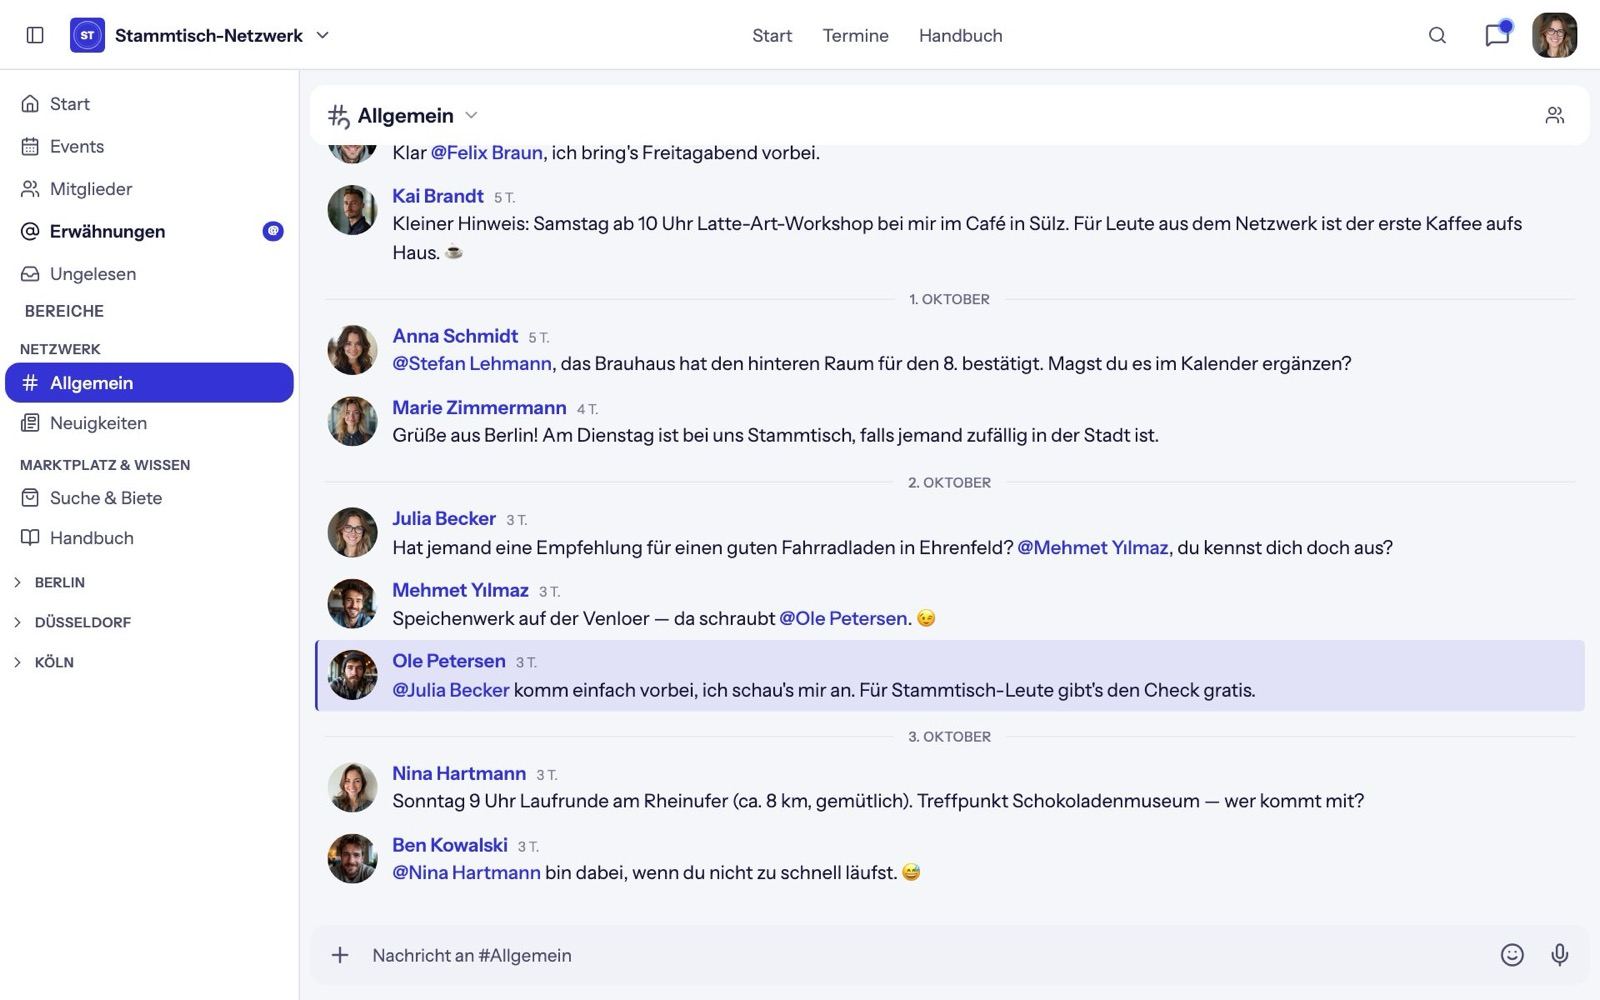The width and height of the screenshot is (1600, 1000).
Task: Open the Neuigkeiten channel
Action: [x=149, y=423]
